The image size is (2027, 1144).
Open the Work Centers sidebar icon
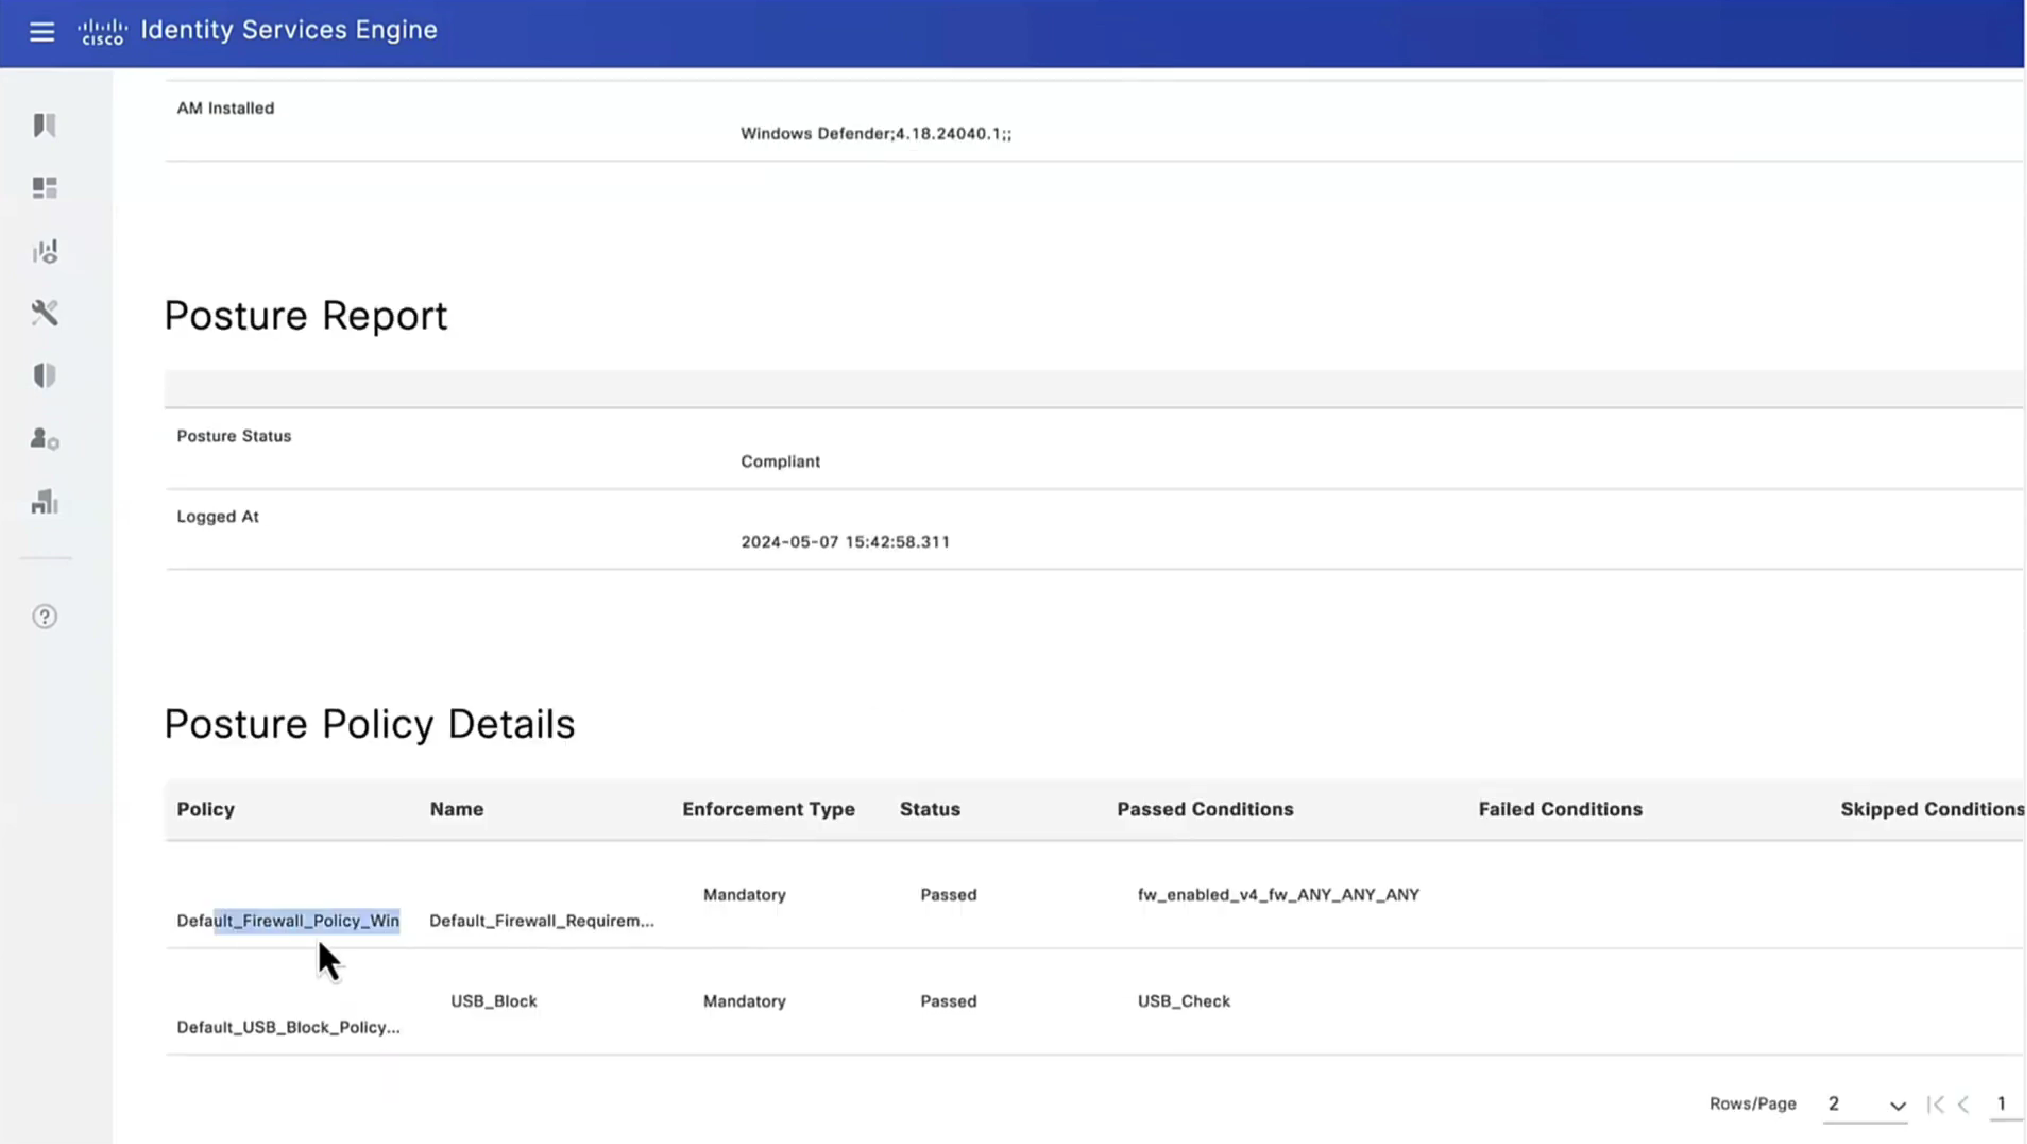[x=45, y=502]
